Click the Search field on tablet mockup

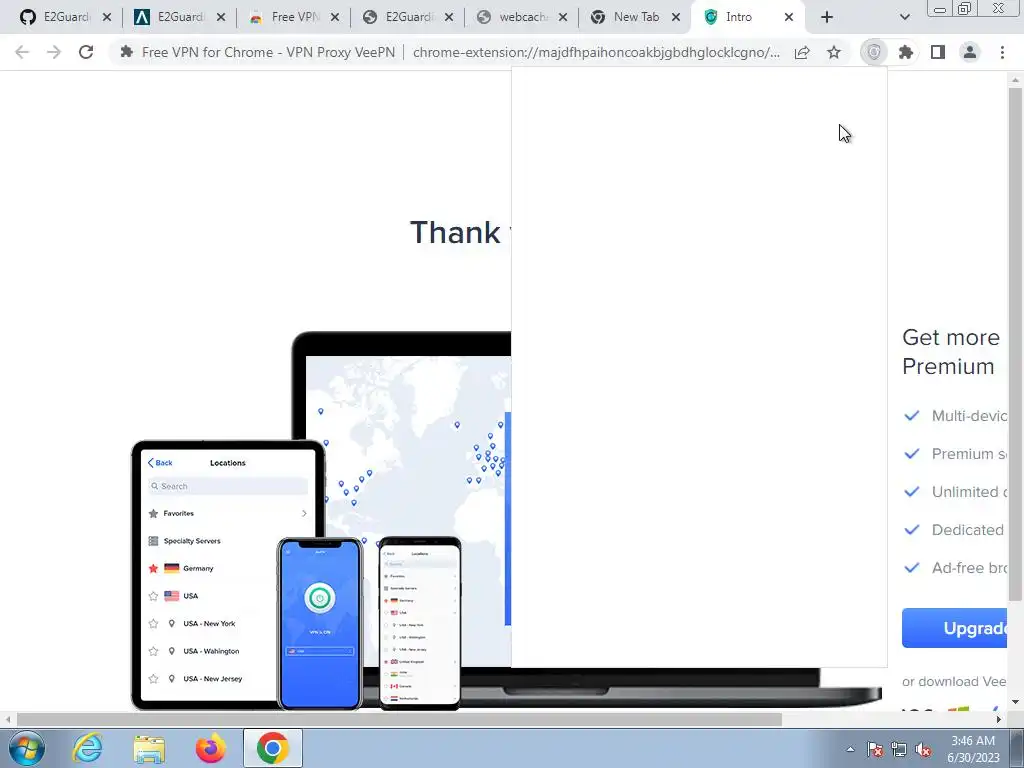[228, 486]
